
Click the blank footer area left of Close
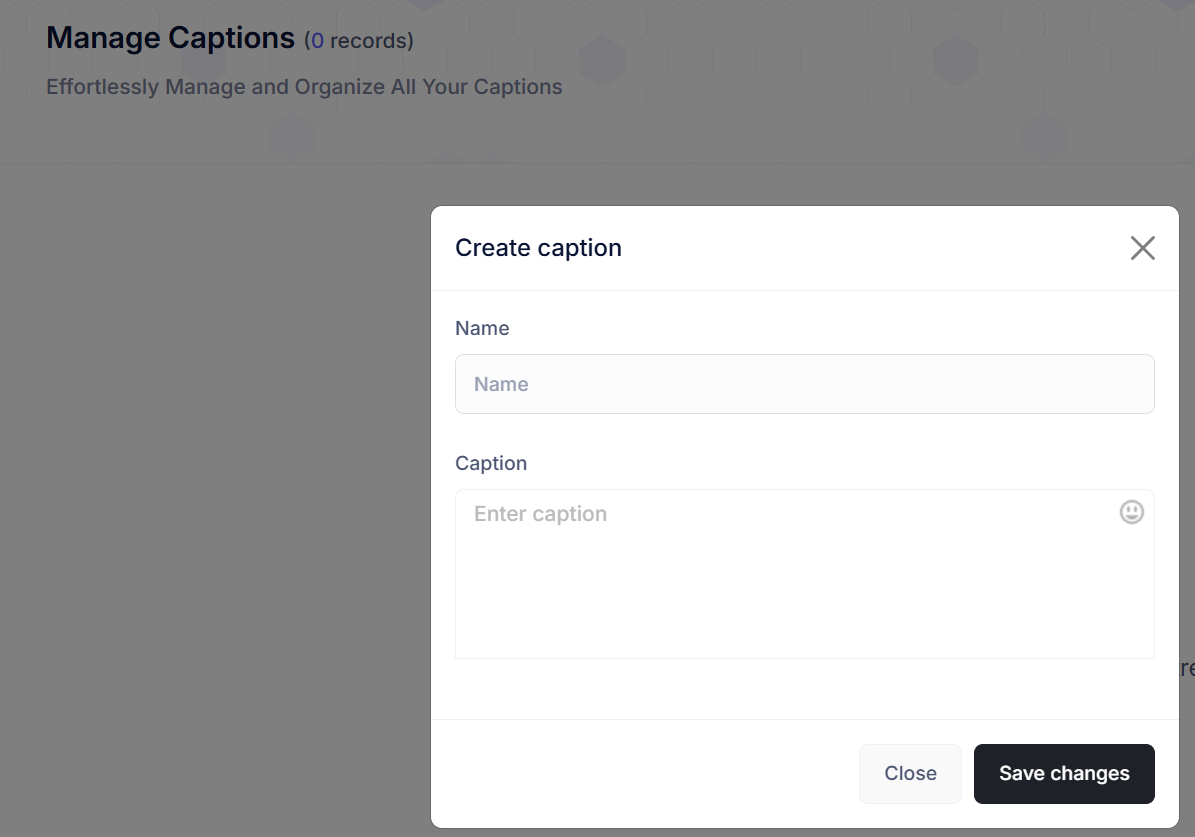[640, 773]
